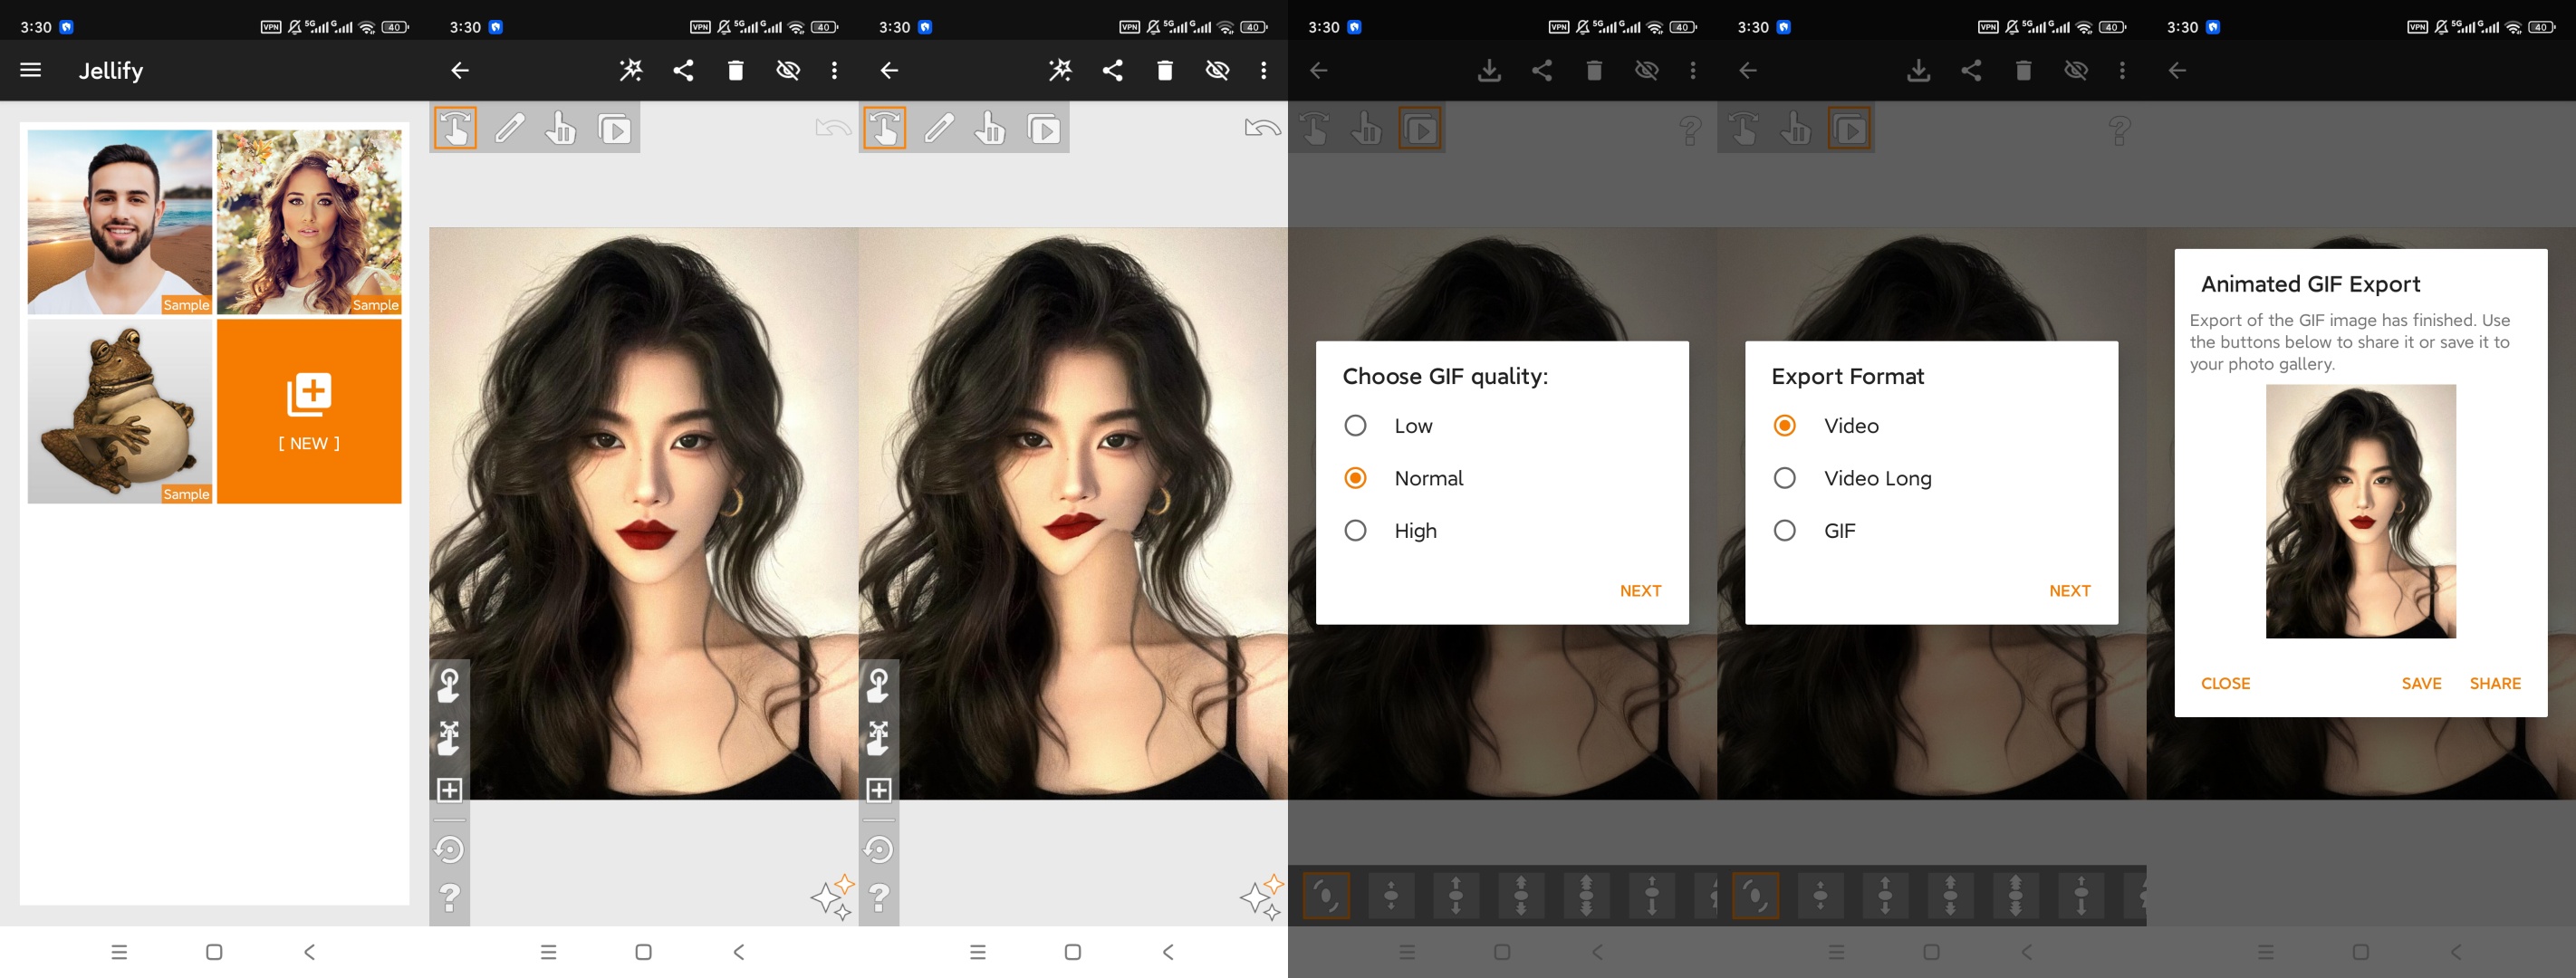Tap NEXT in Export Format dialog

(2069, 591)
